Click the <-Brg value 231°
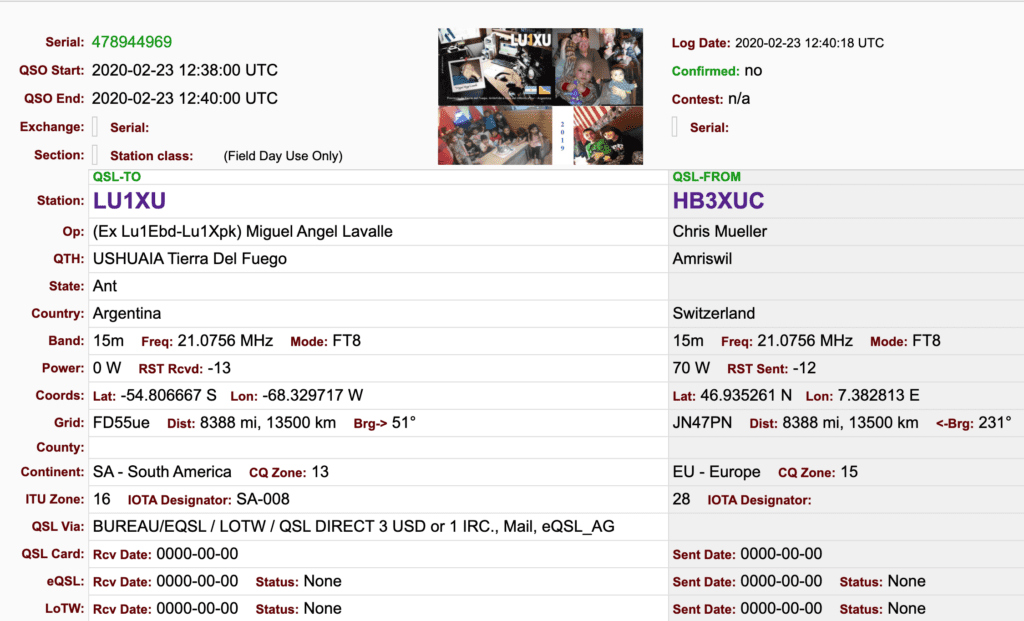Viewport: 1024px width, 621px height. pyautogui.click(x=995, y=422)
